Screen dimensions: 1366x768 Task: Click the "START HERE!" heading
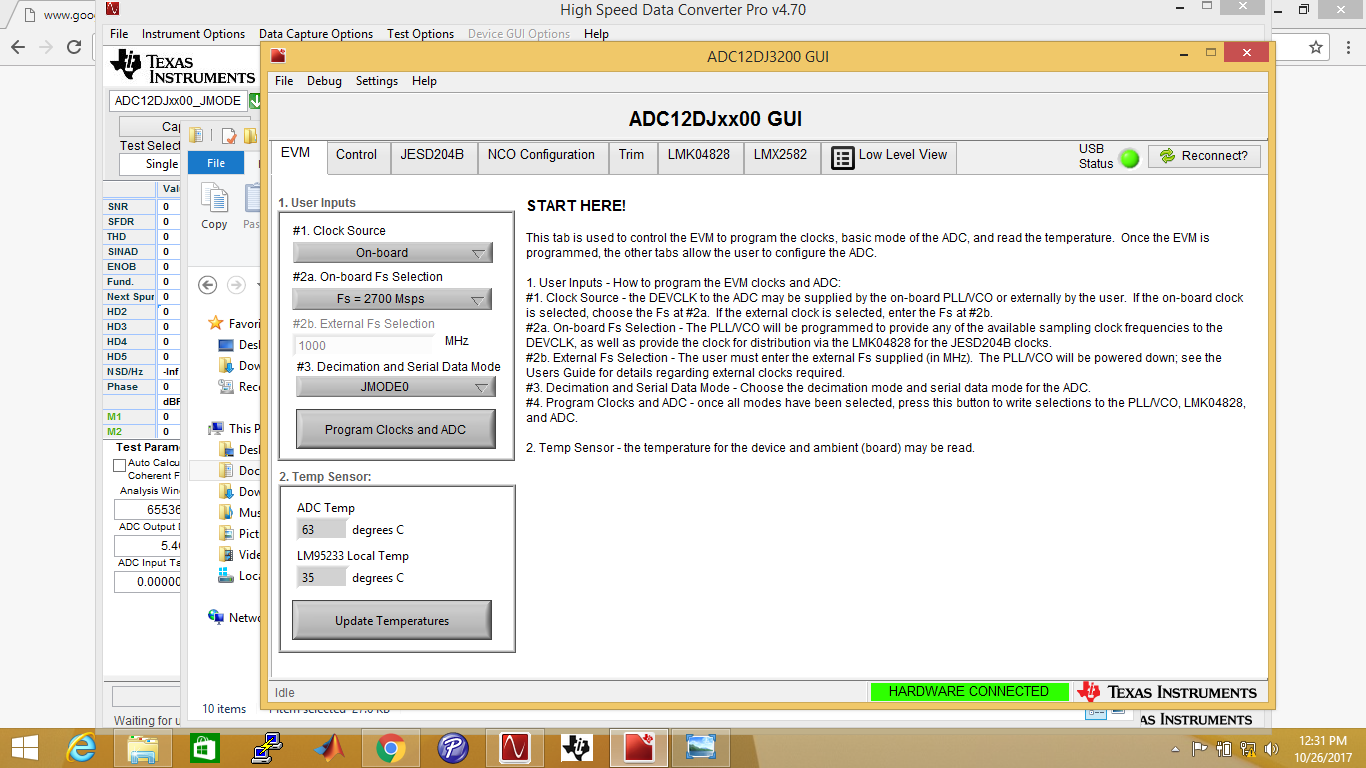[x=576, y=206]
